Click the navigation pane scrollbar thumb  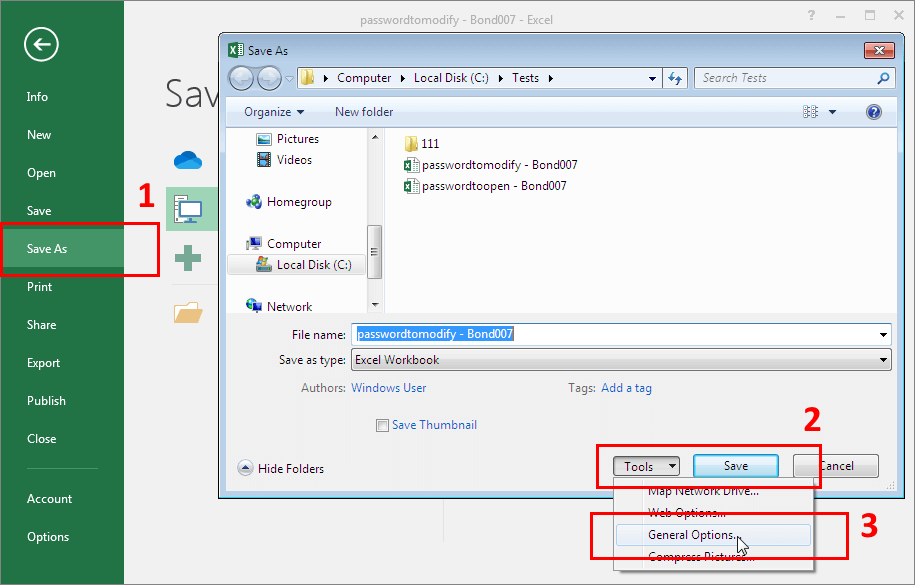375,252
